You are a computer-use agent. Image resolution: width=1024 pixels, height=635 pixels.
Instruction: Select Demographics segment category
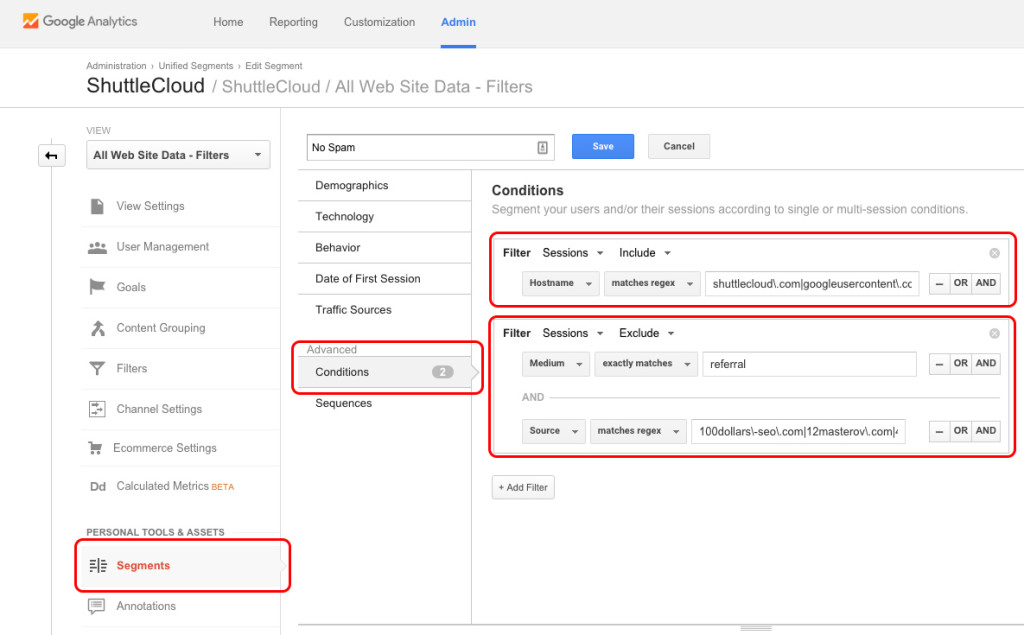[385, 186]
